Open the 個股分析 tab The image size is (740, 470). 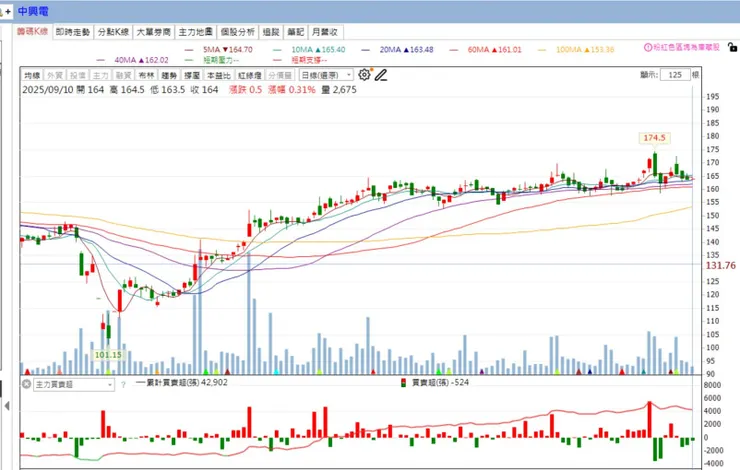[x=237, y=32]
